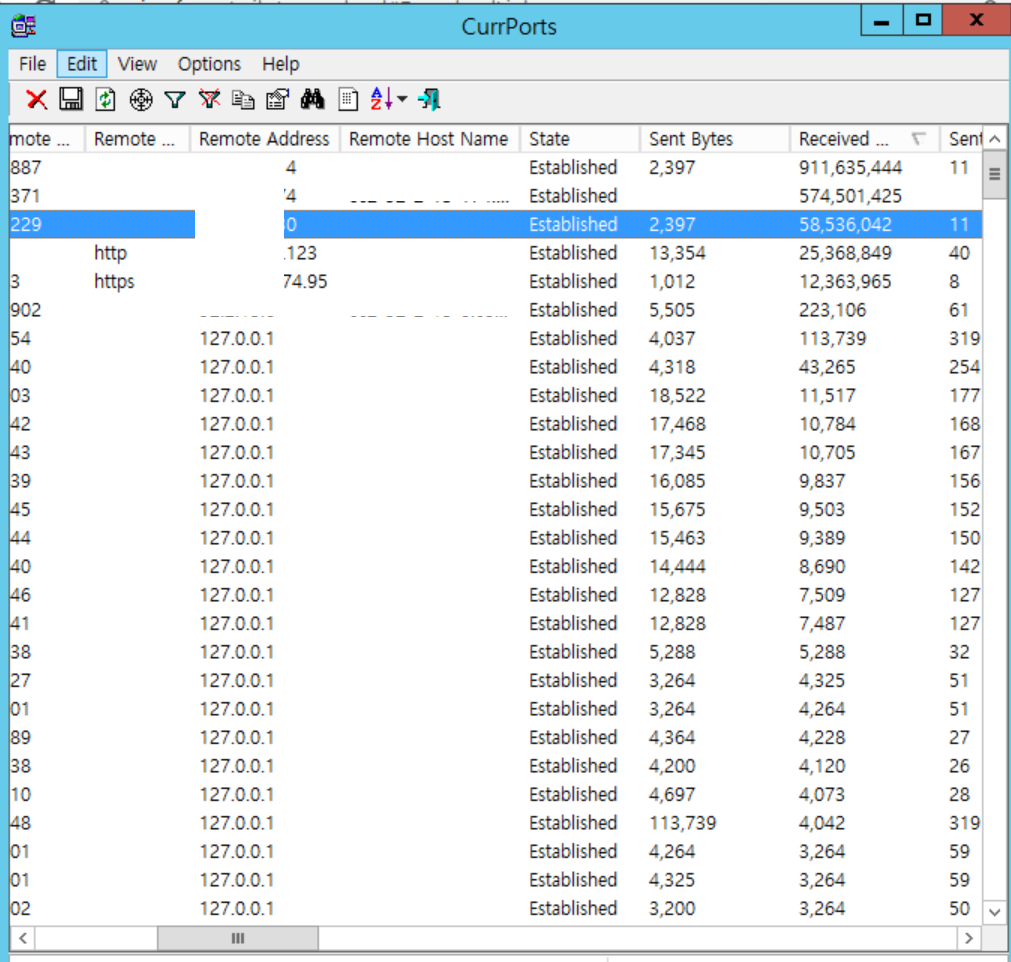Click the horizontal scrollbar thumb
1011x962 pixels.
(x=238, y=938)
